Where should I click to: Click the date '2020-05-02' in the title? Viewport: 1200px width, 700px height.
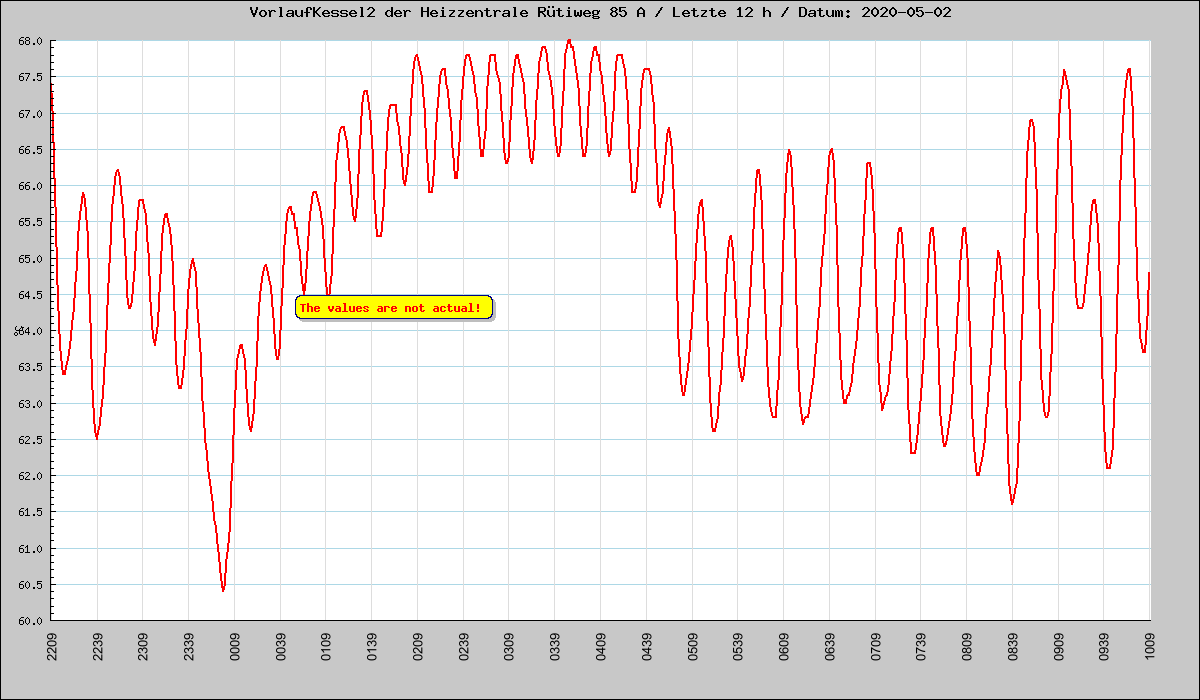point(906,13)
